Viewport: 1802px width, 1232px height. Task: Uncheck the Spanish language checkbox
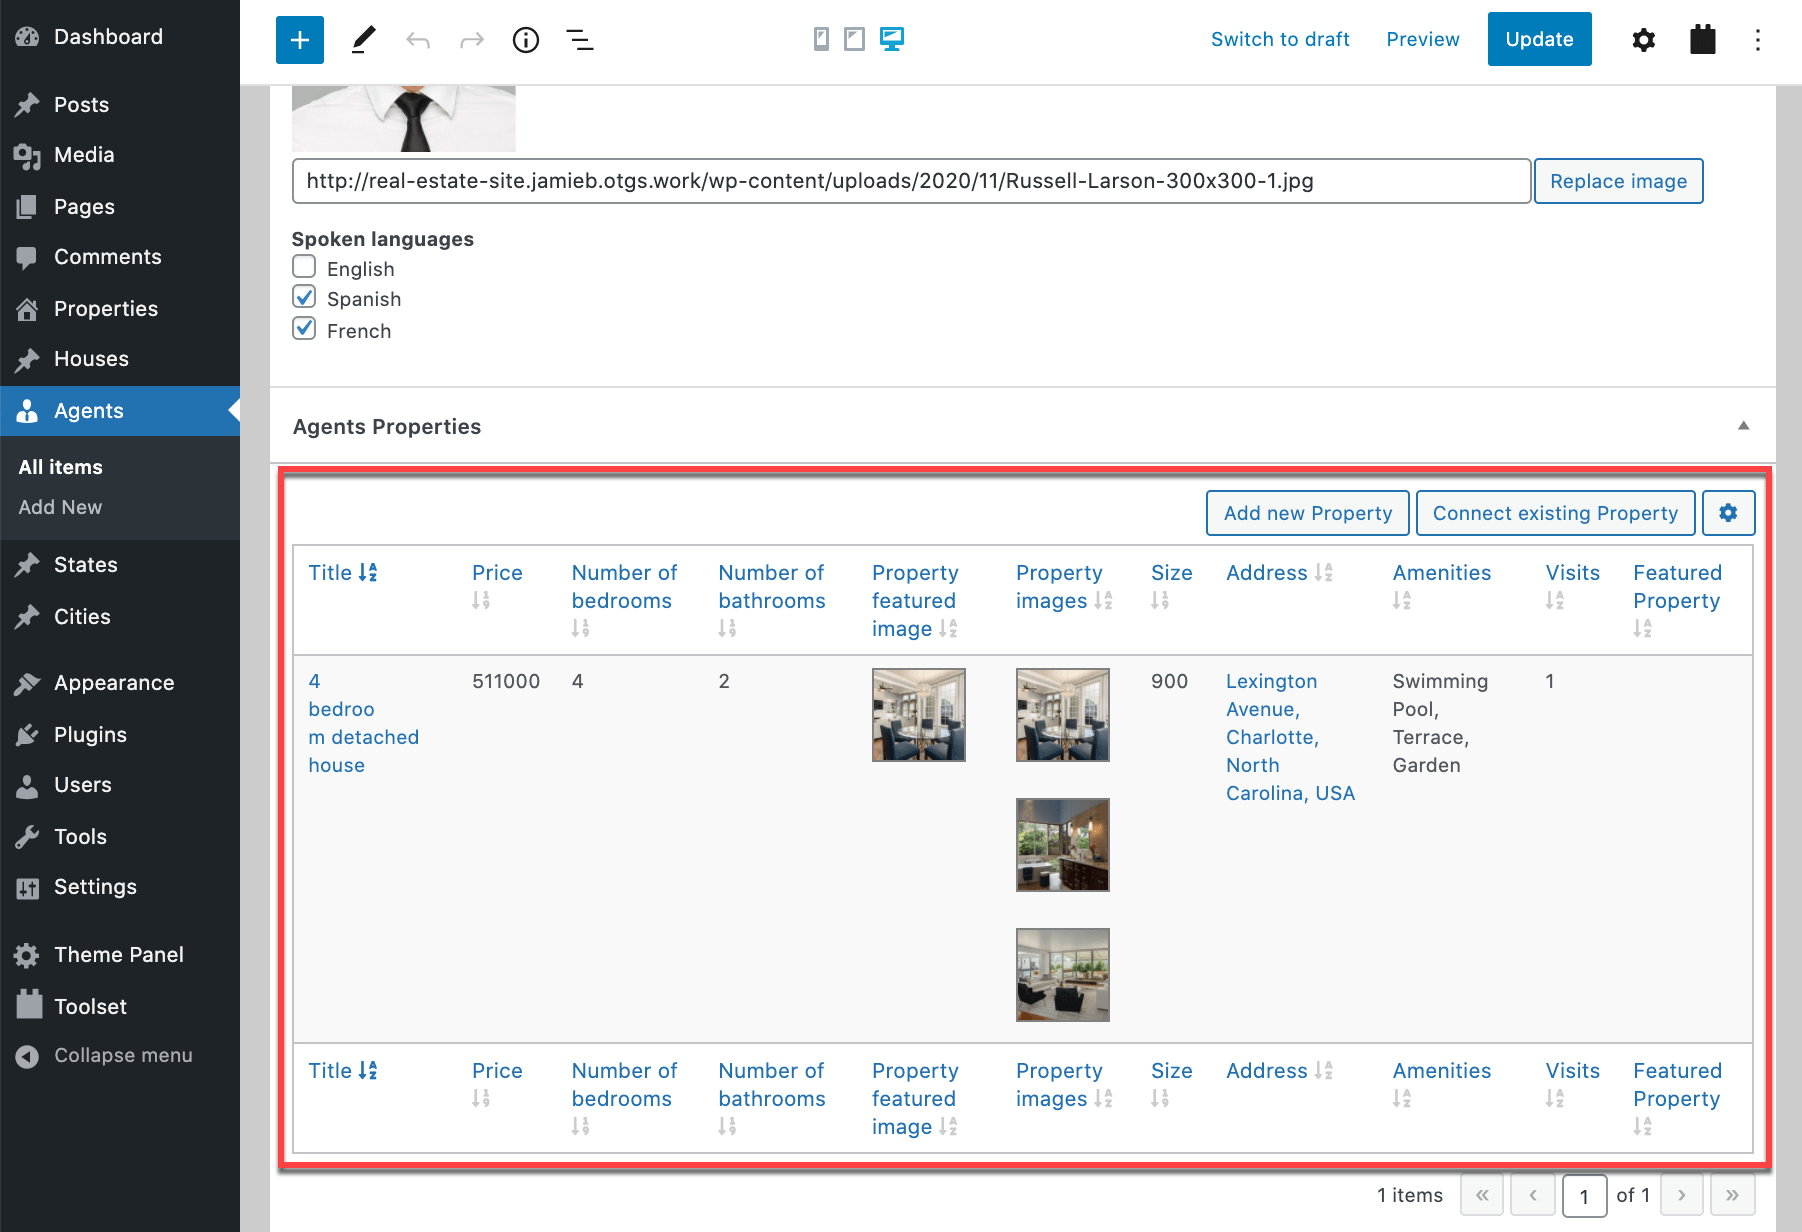(304, 297)
